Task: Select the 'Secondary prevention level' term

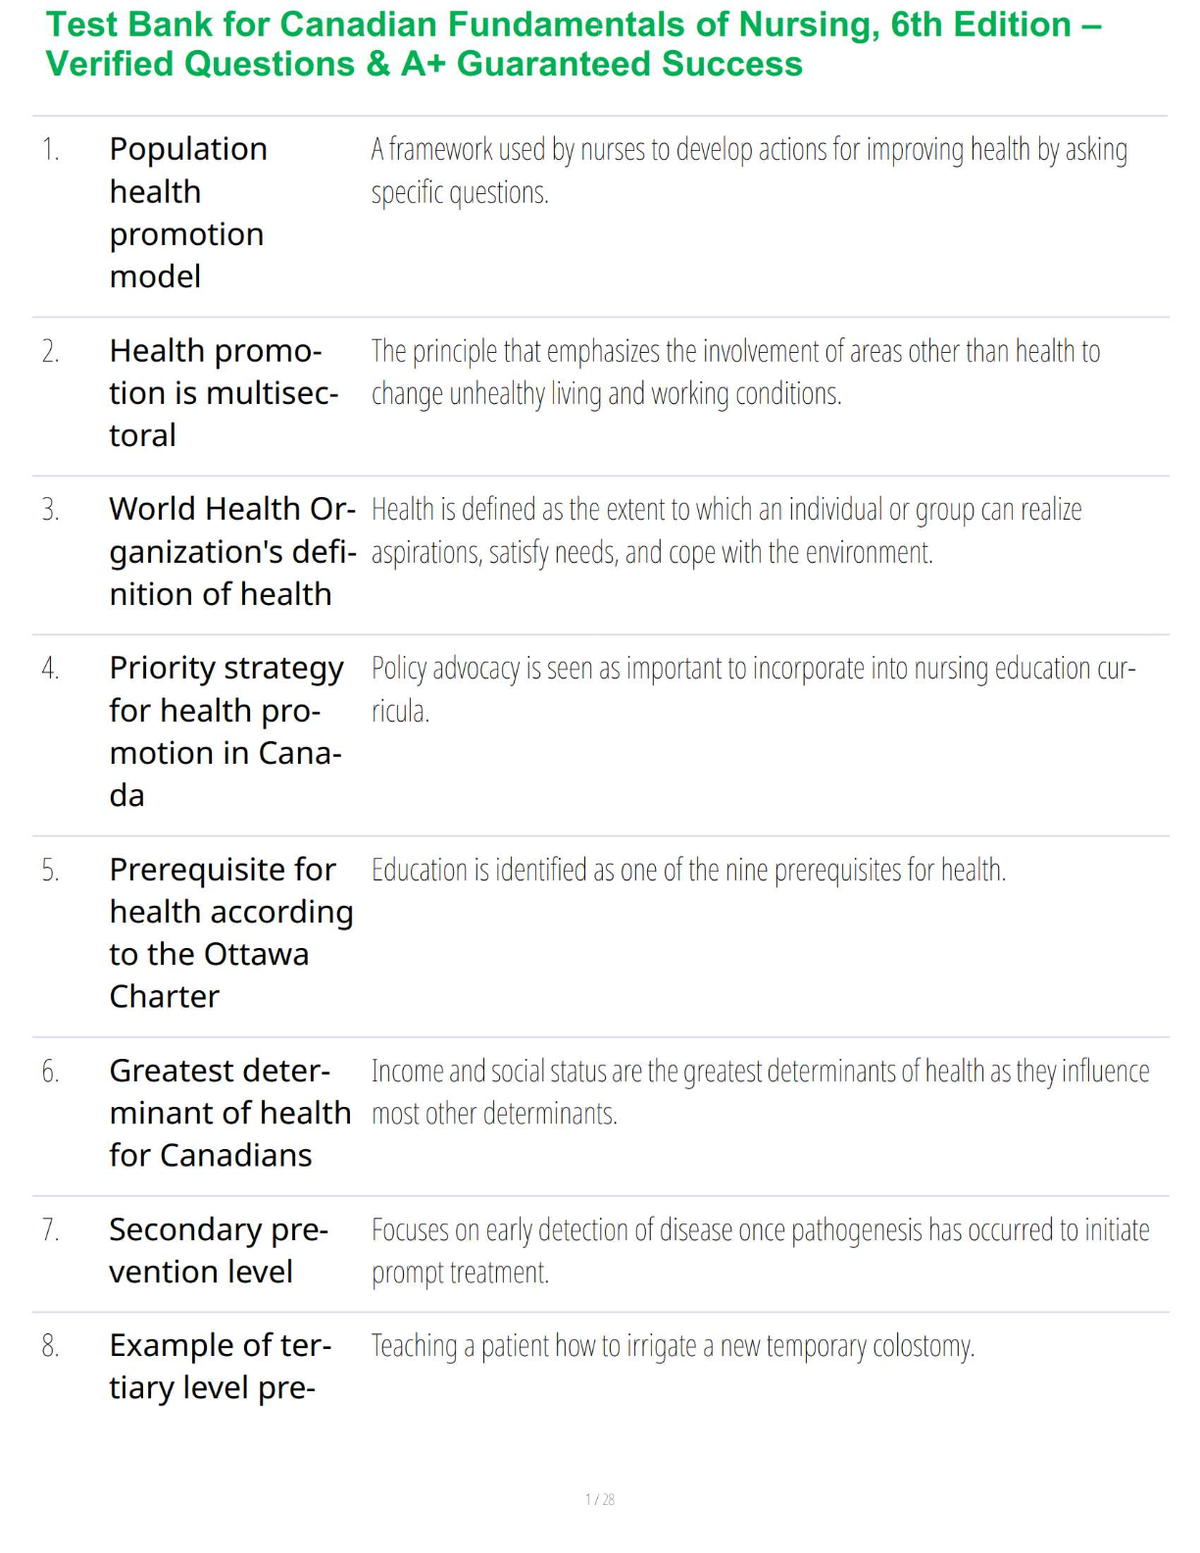Action: (219, 1250)
